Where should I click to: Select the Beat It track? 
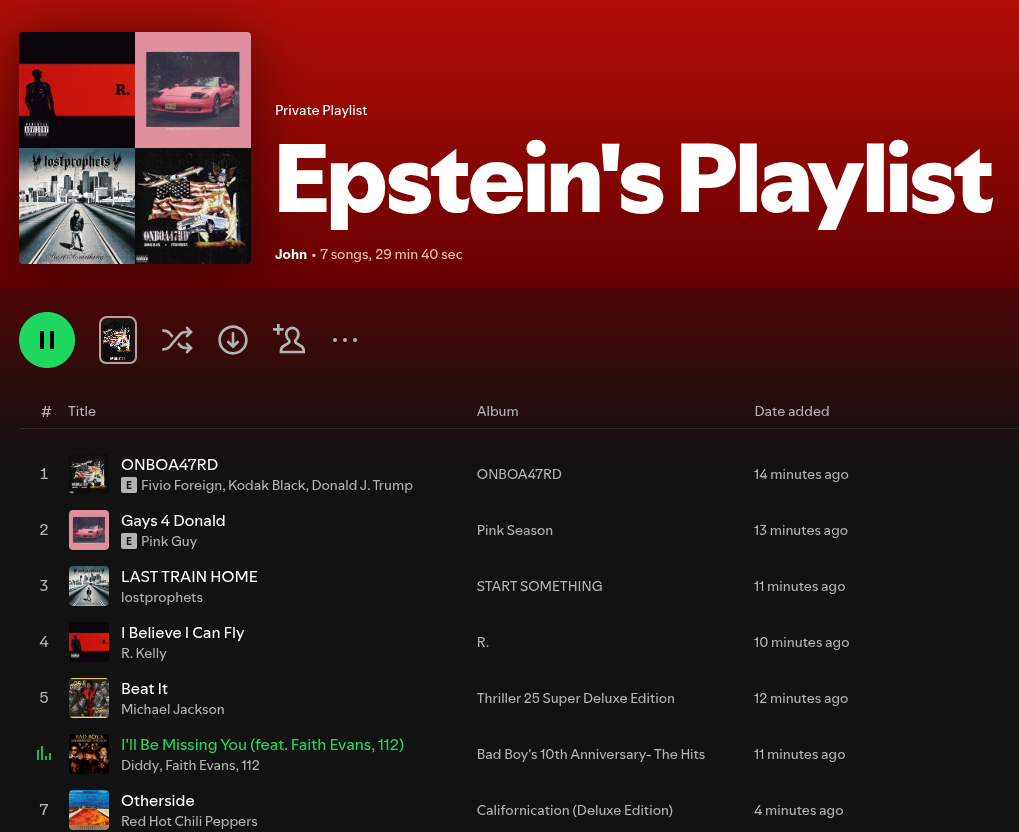click(x=144, y=688)
